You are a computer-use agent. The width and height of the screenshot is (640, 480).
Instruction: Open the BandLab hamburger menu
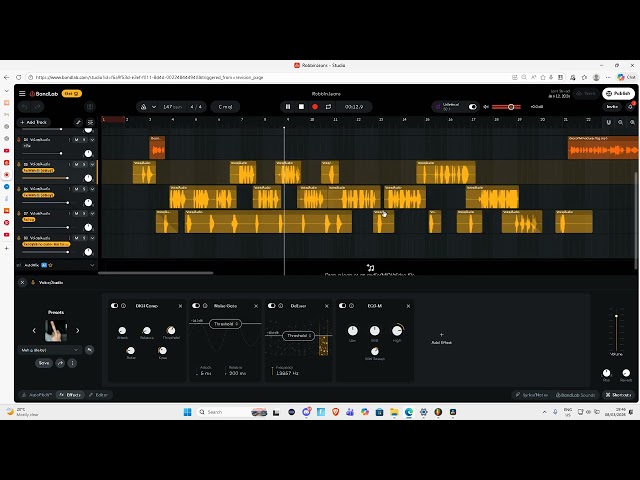[x=22, y=93]
